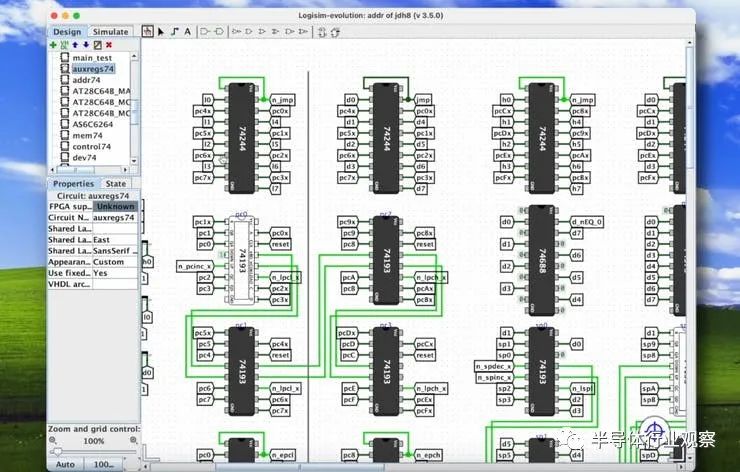This screenshot has height=472, width=740.
Task: Open Shared Label Facing East dropdown
Action: 115,239
